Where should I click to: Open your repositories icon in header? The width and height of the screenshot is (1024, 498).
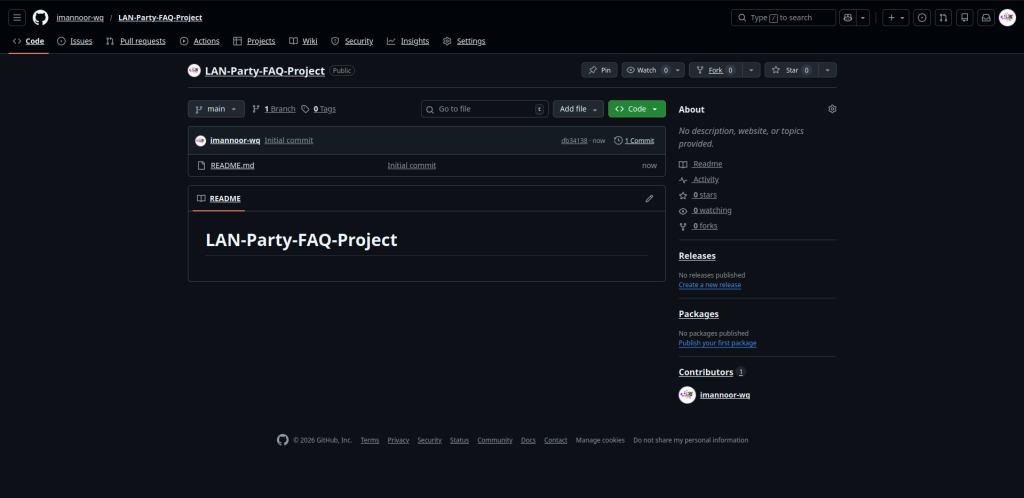(x=964, y=17)
